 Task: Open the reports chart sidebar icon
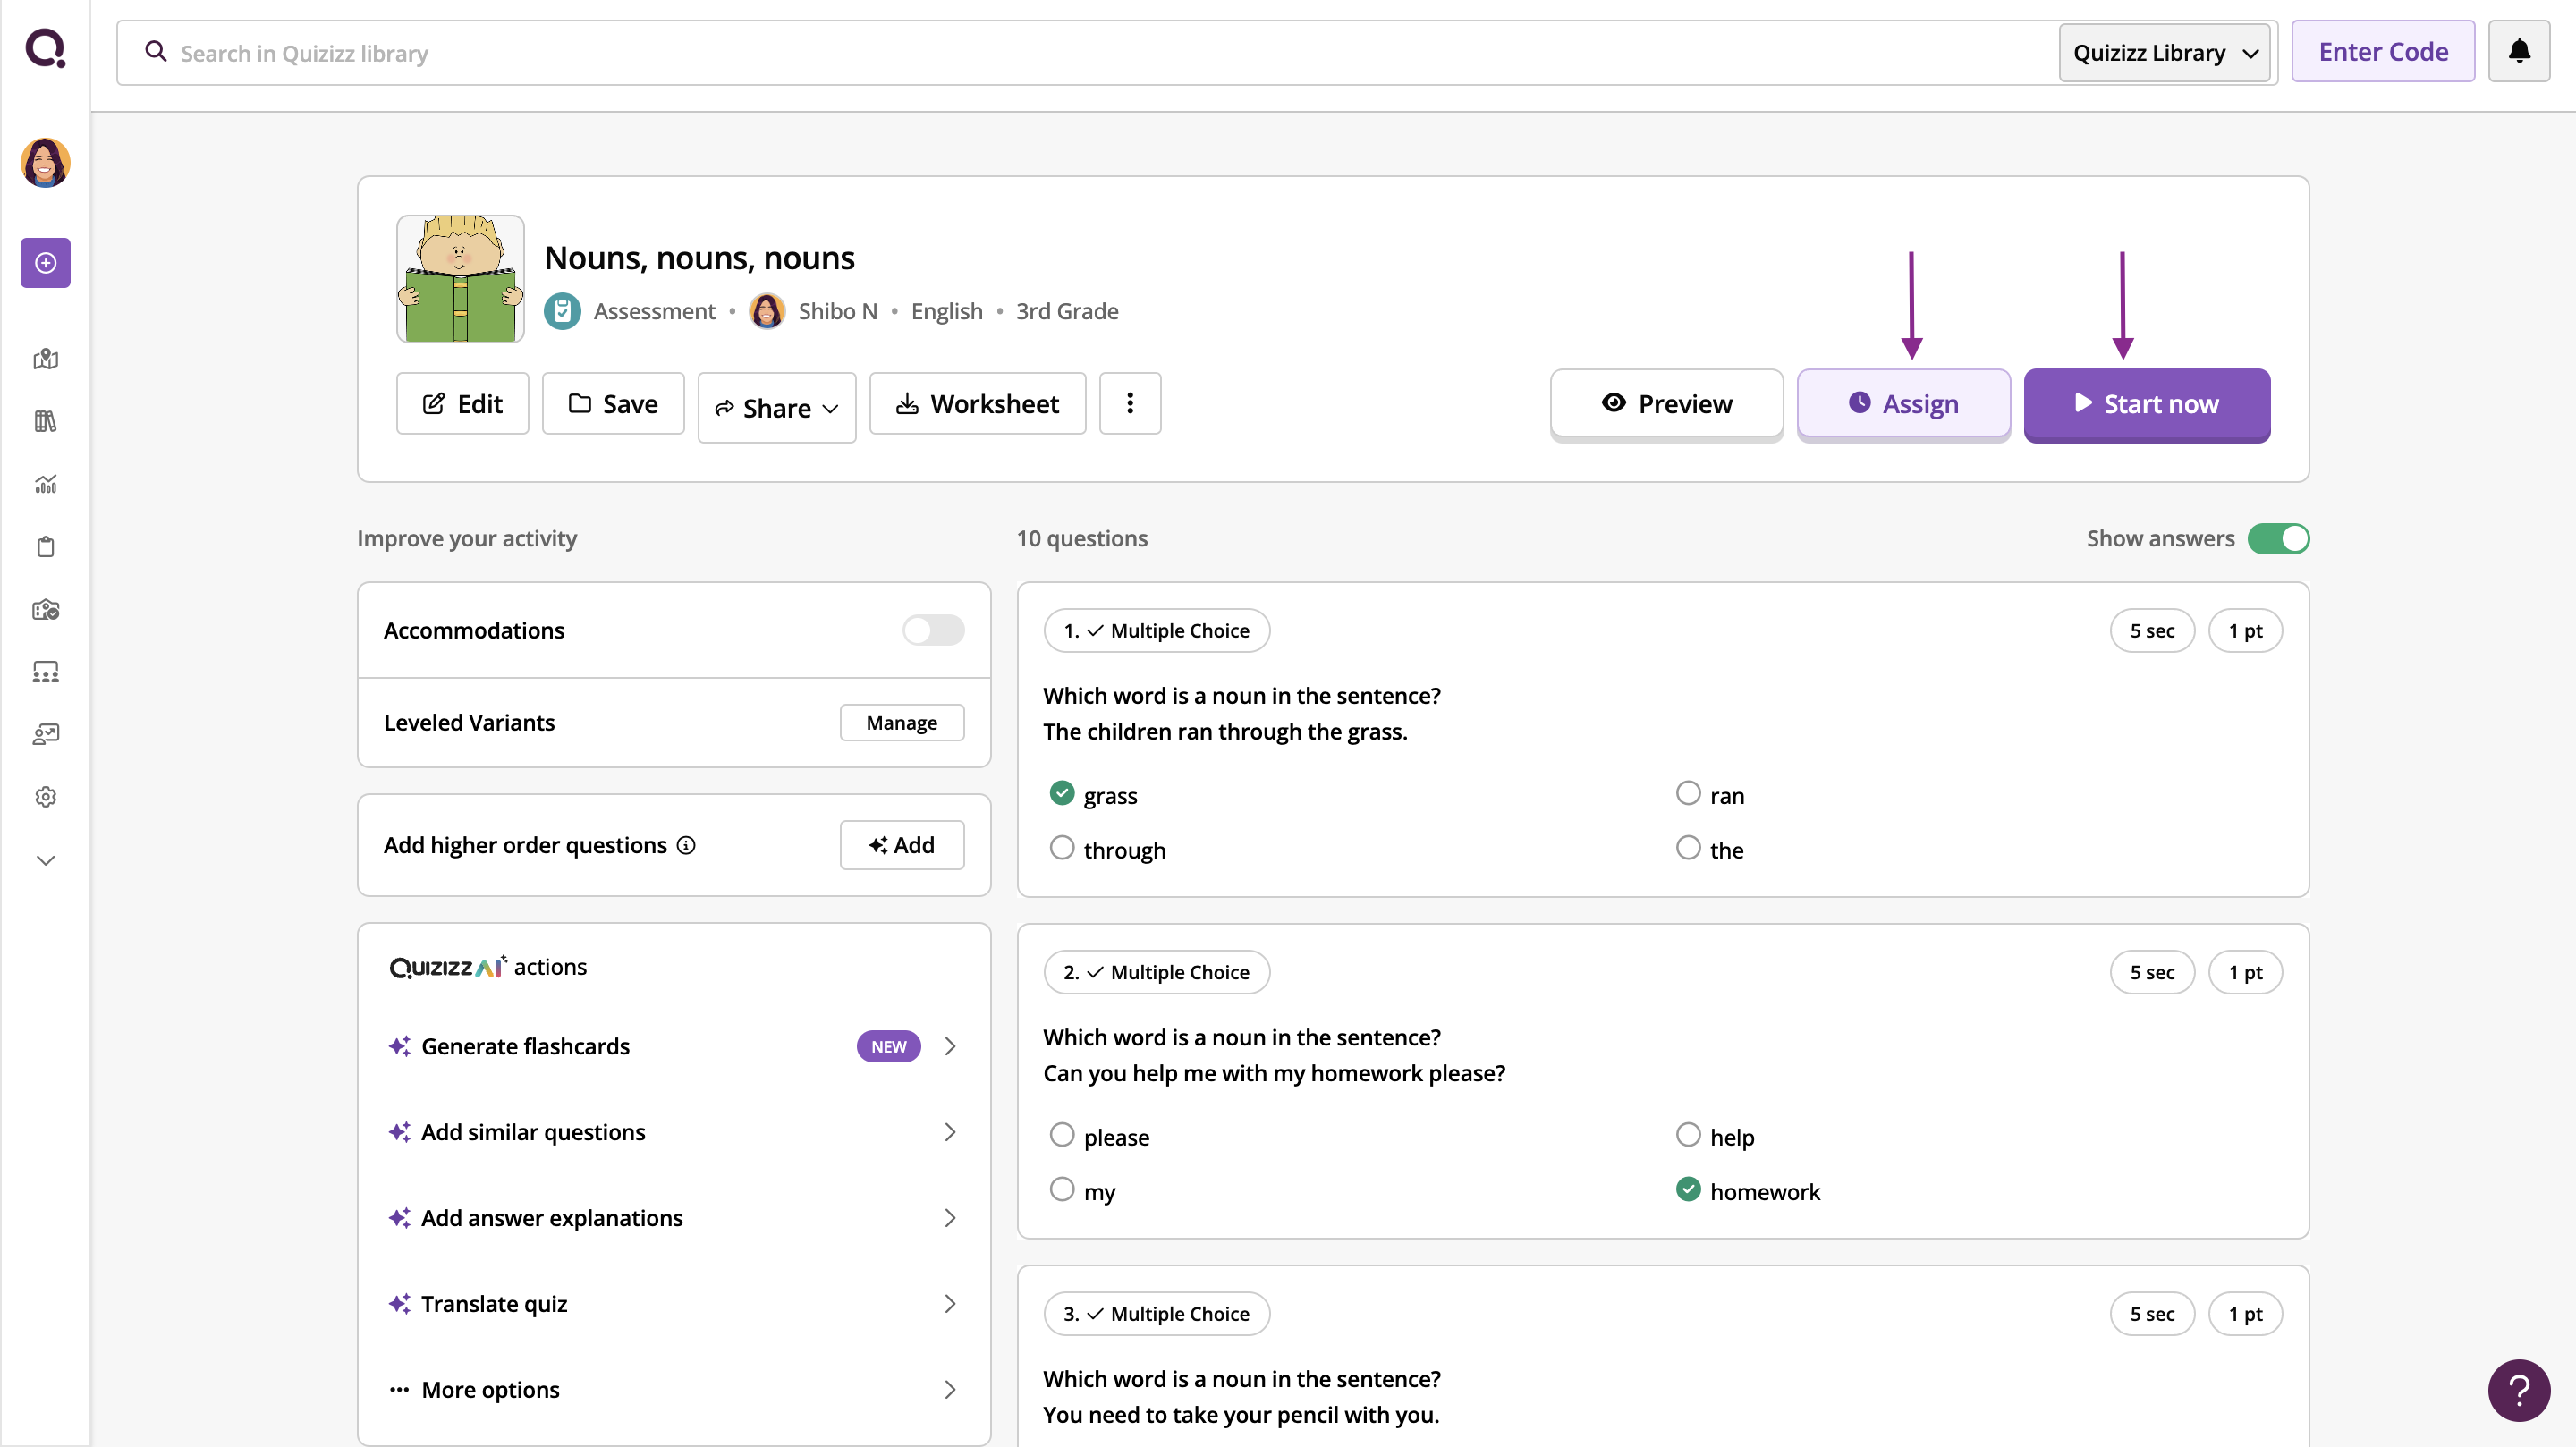(45, 485)
